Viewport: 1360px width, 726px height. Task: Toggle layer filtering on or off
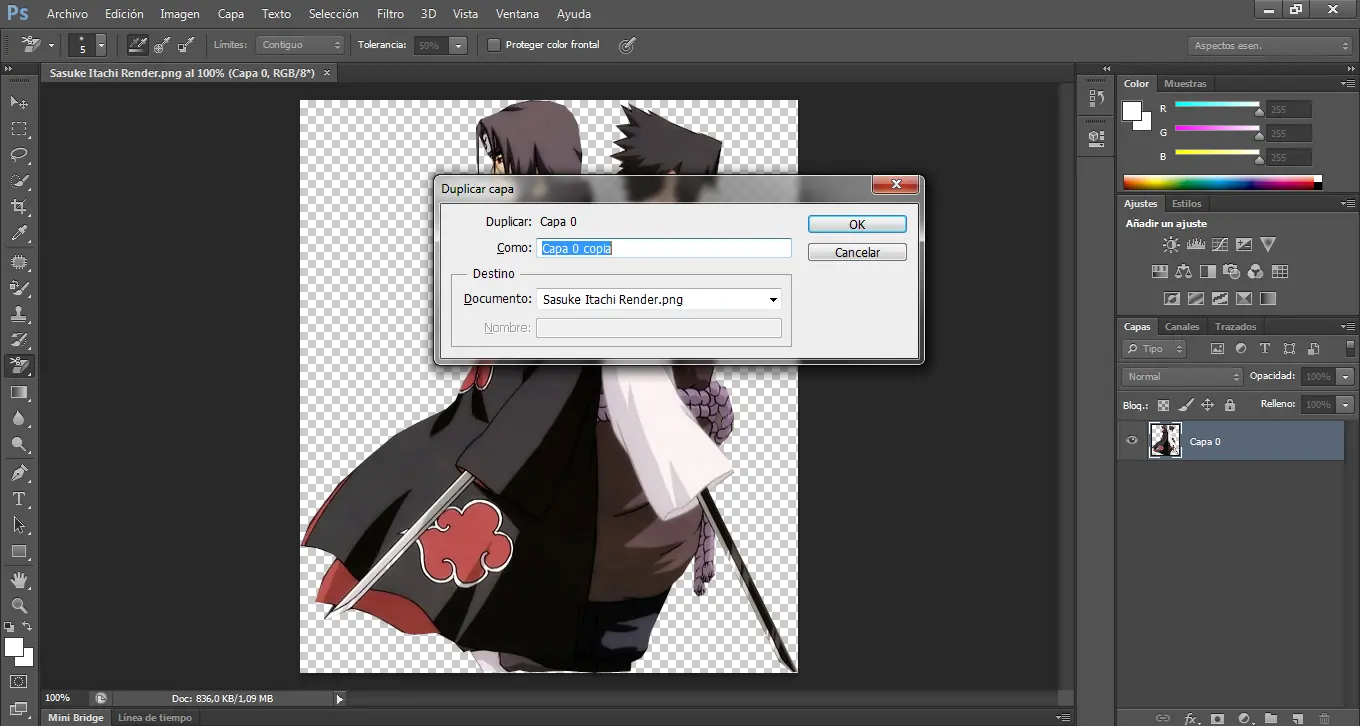point(1351,349)
